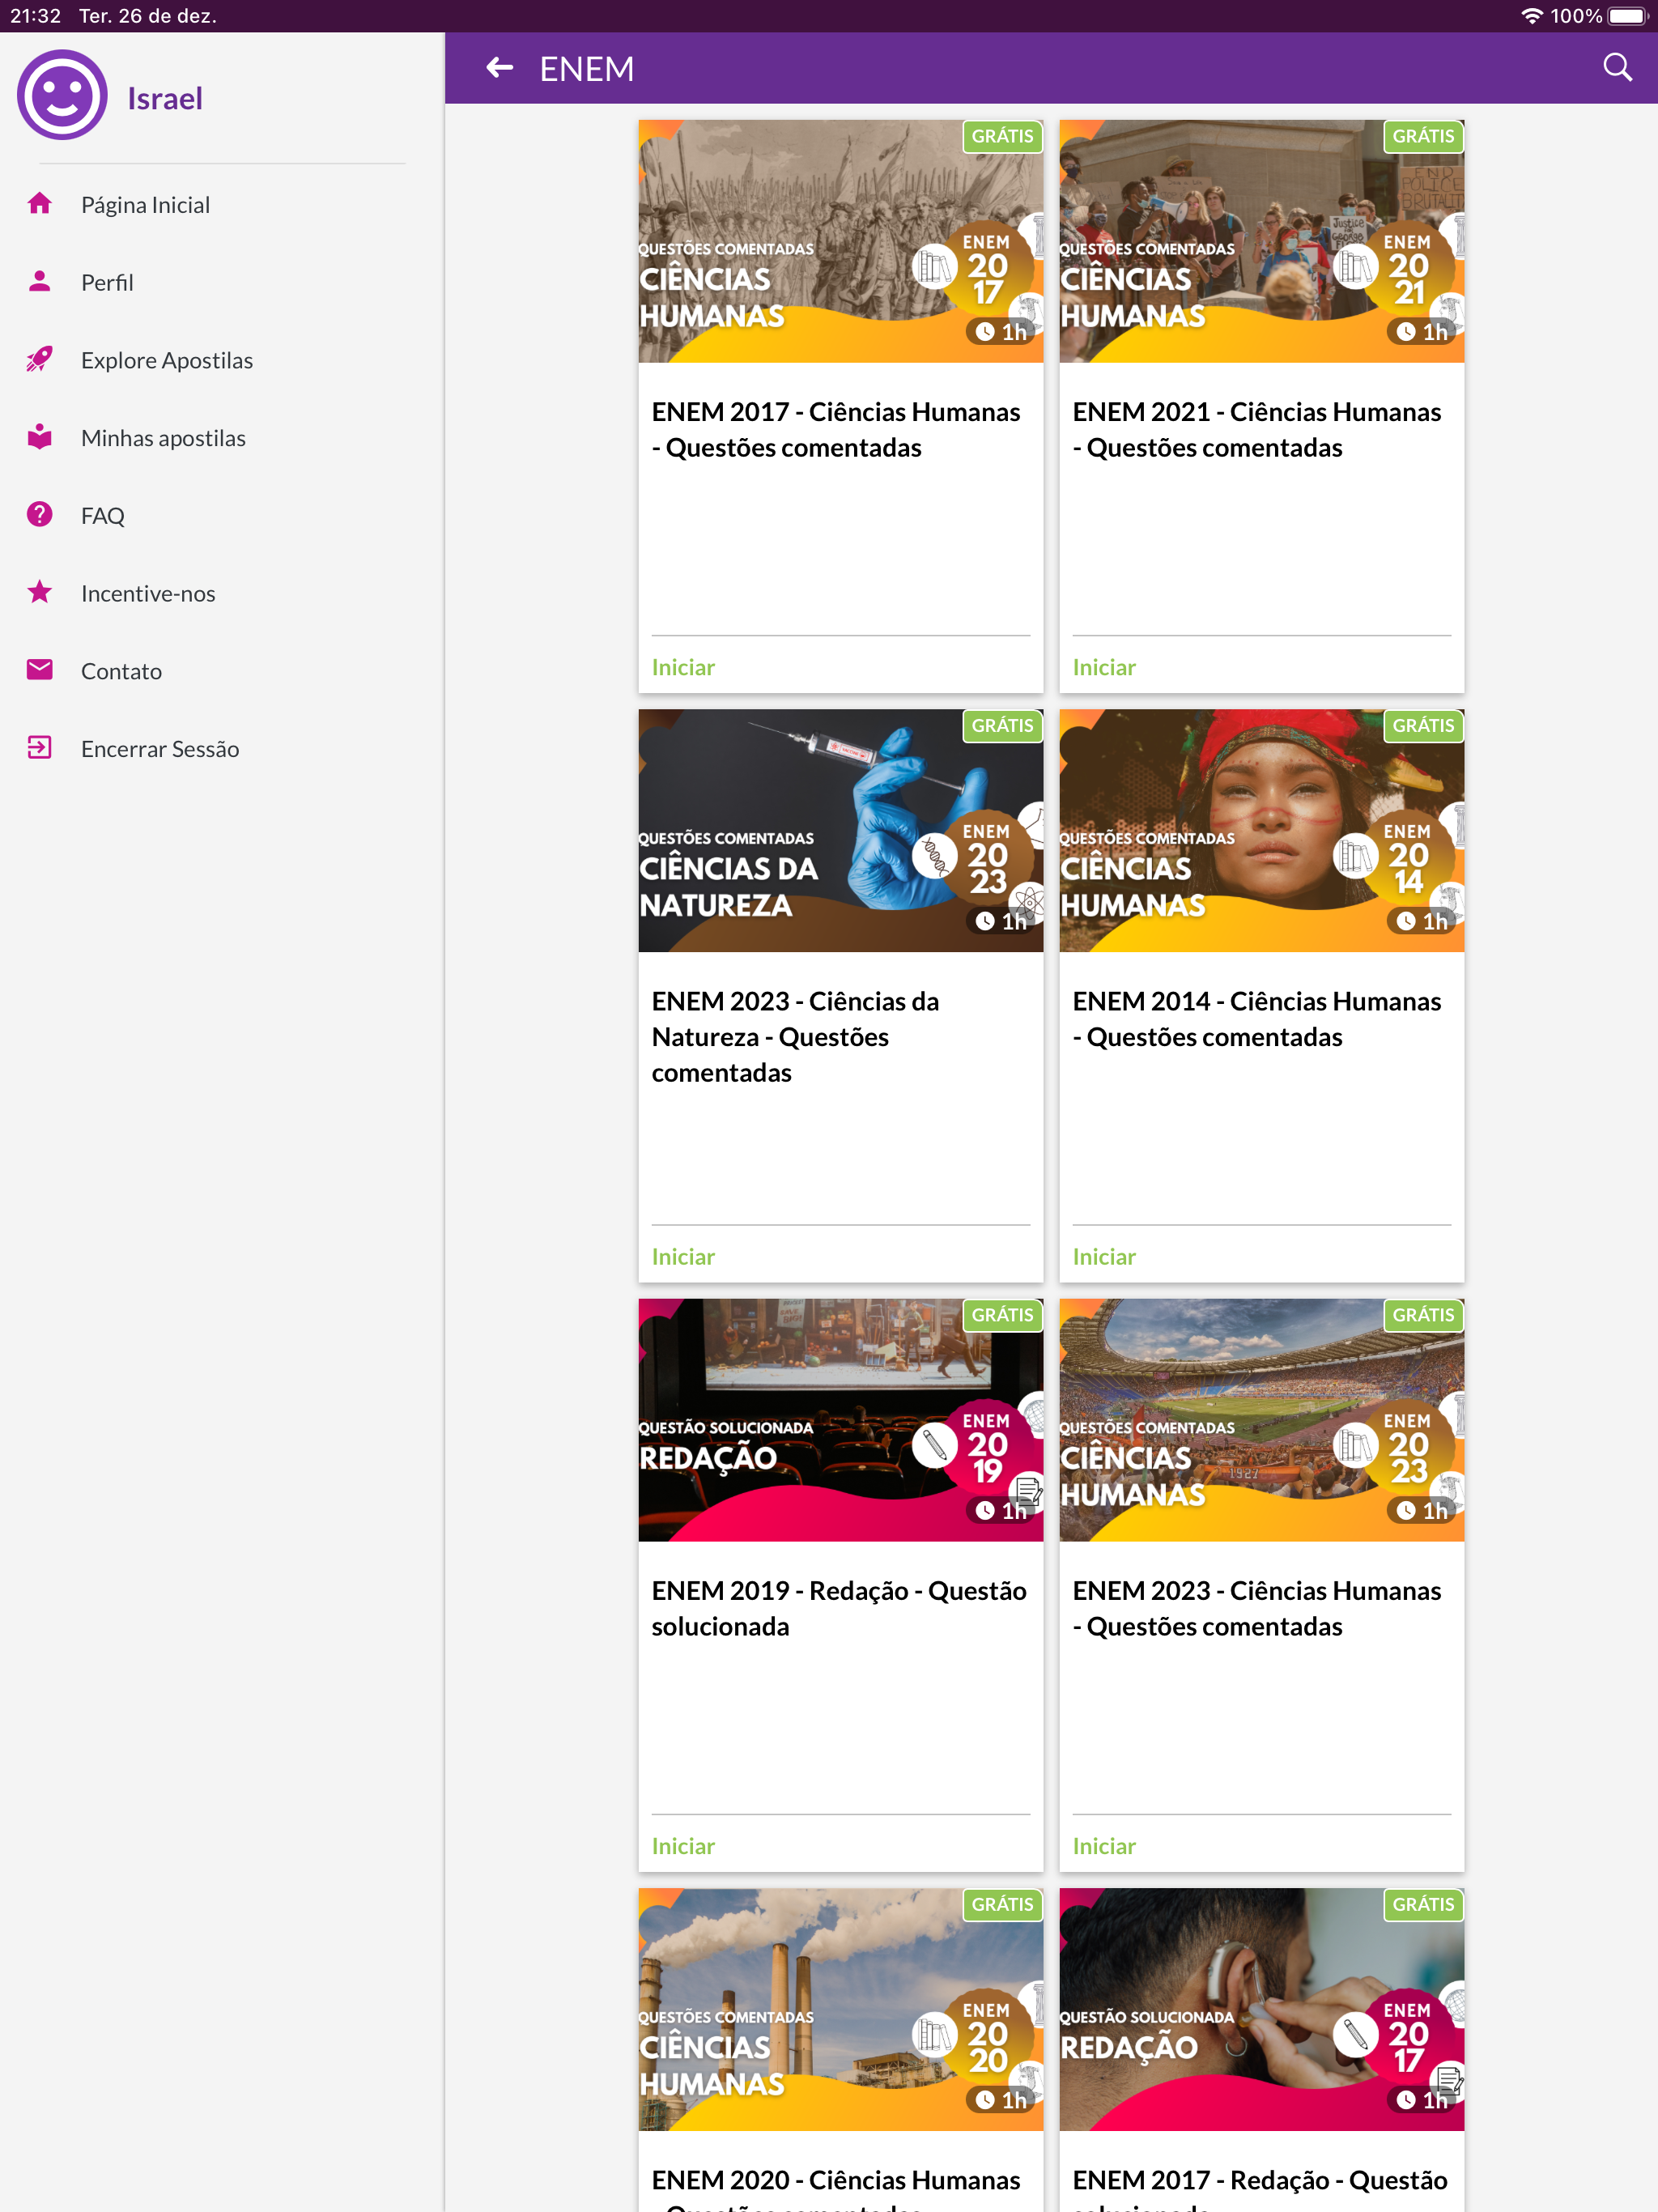Start ENEM 2019 Redação with Iniciar
This screenshot has width=1658, height=2212.
(x=683, y=1845)
